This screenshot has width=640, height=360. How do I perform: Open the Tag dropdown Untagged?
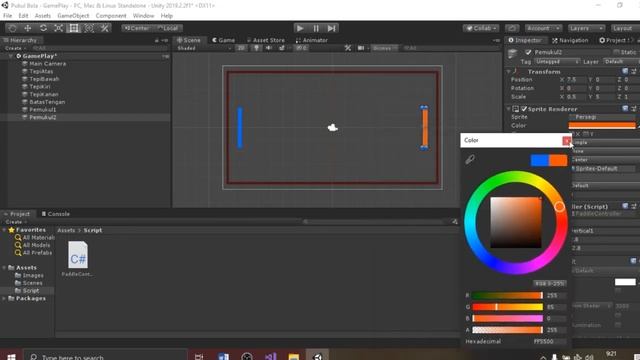coord(557,62)
